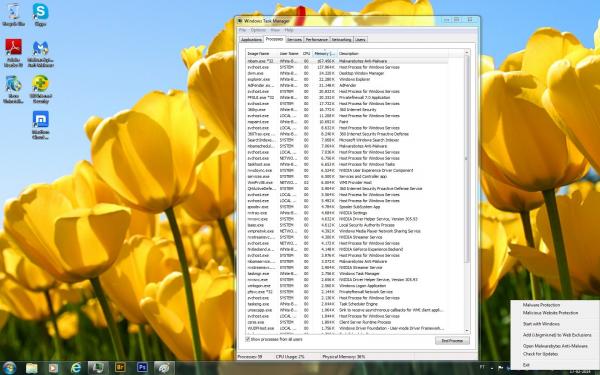Click Add to Web Exclusions menu entry
The height and width of the screenshot is (375, 600).
pos(557,335)
